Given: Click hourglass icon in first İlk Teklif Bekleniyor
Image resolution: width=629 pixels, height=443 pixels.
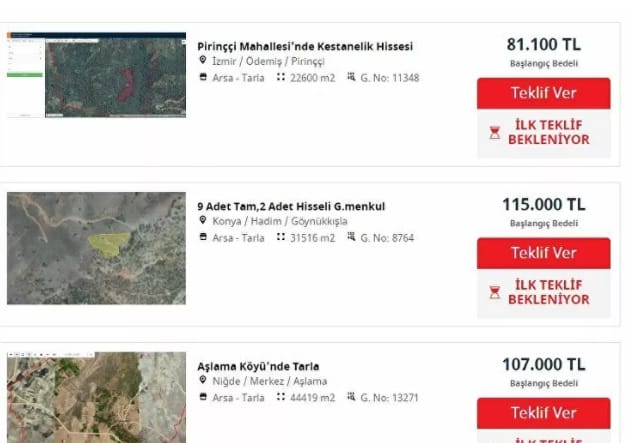Looking at the screenshot, I should [x=495, y=132].
